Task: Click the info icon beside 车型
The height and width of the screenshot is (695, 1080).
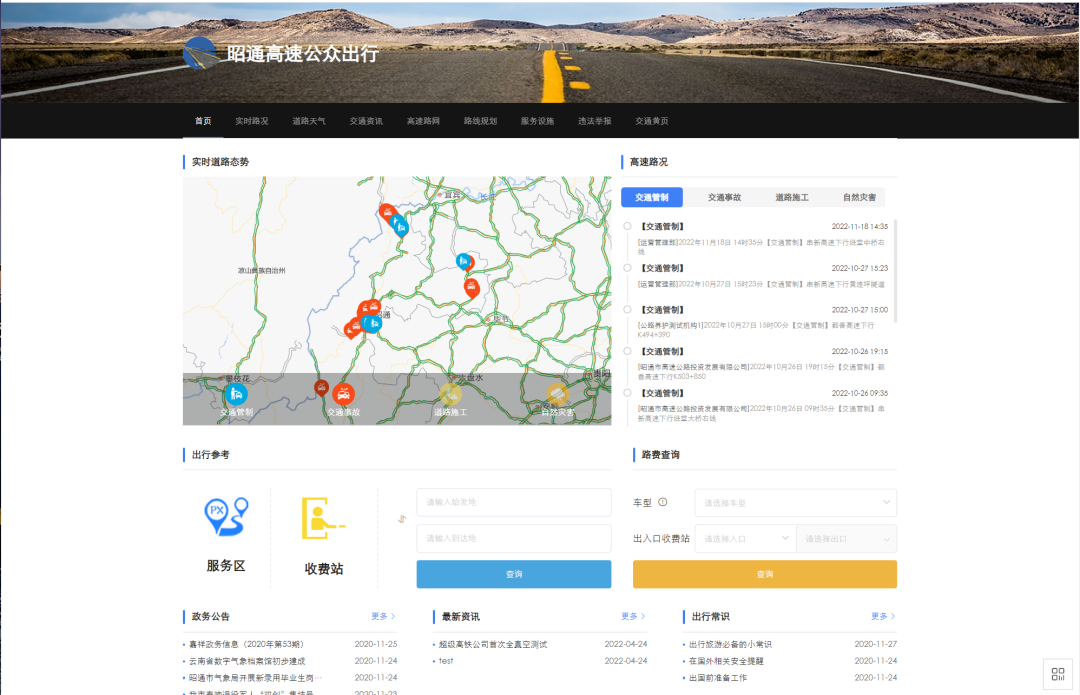Action: [662, 502]
